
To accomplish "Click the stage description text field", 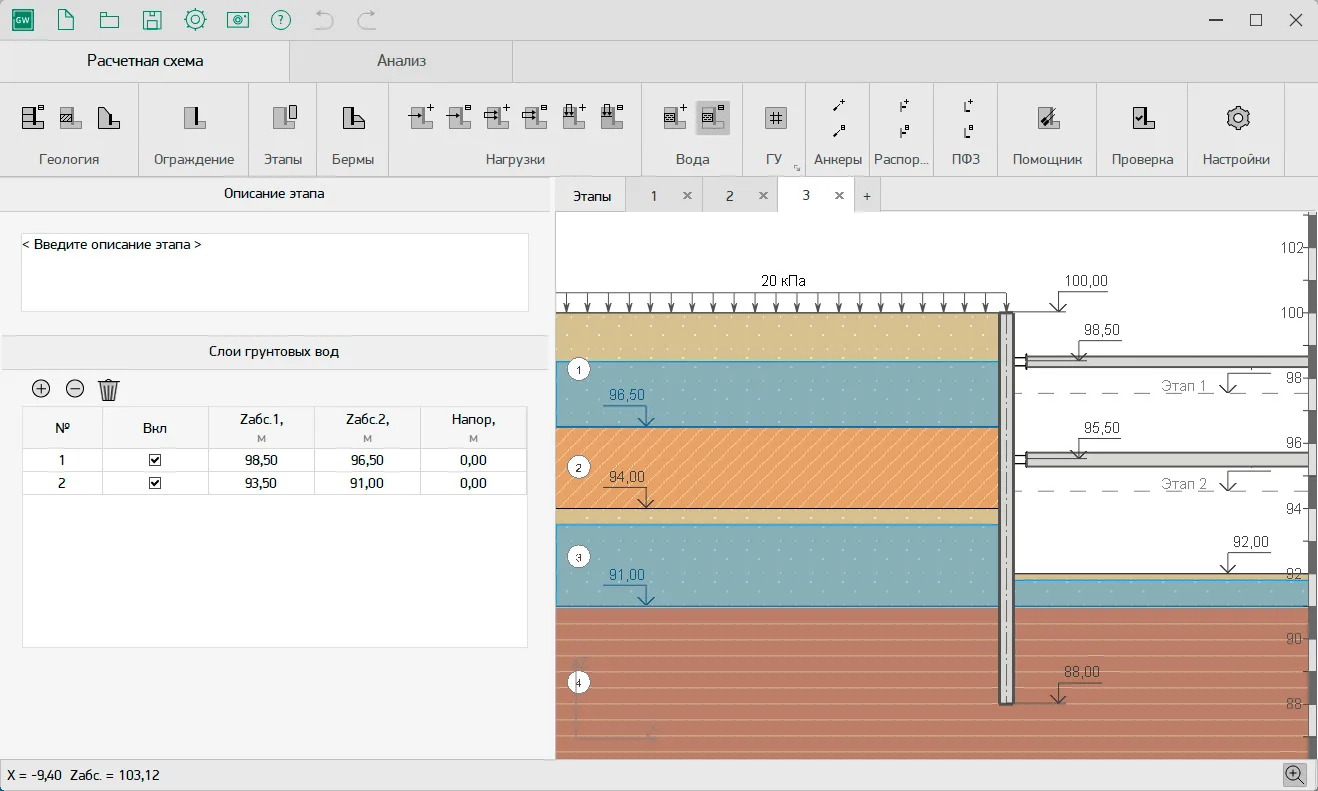I will coord(275,272).
